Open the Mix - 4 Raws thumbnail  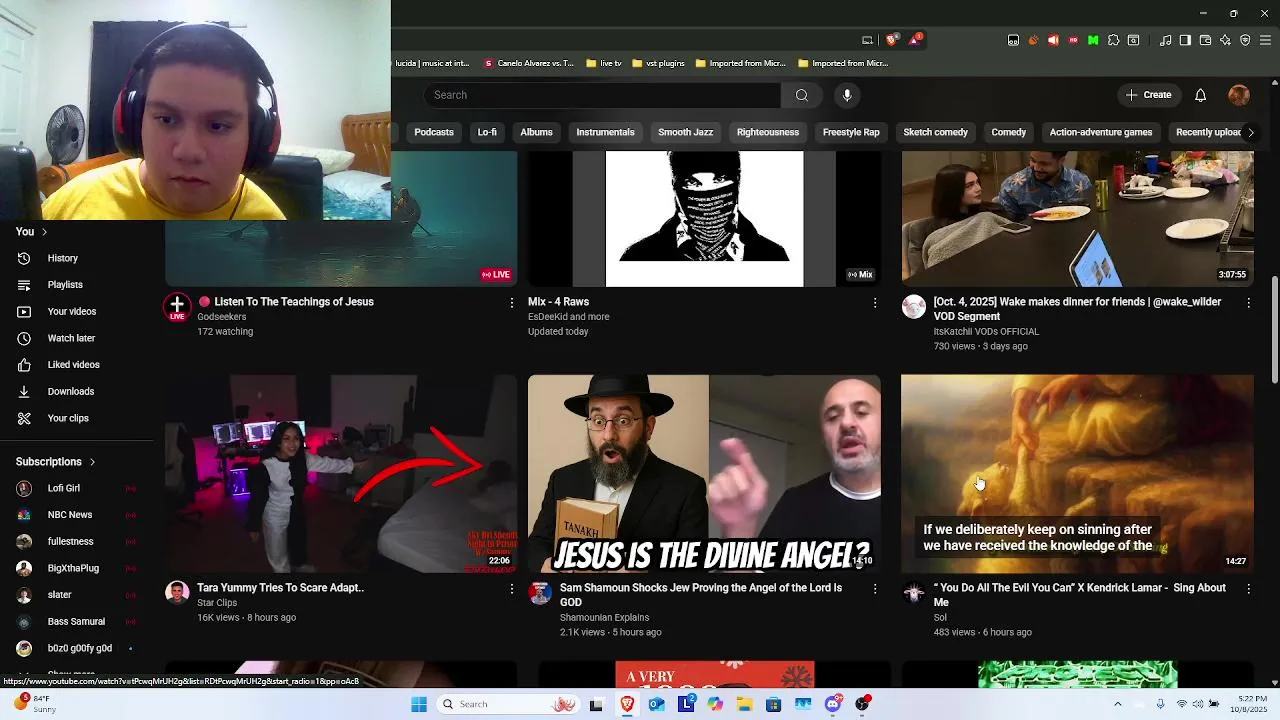point(704,219)
